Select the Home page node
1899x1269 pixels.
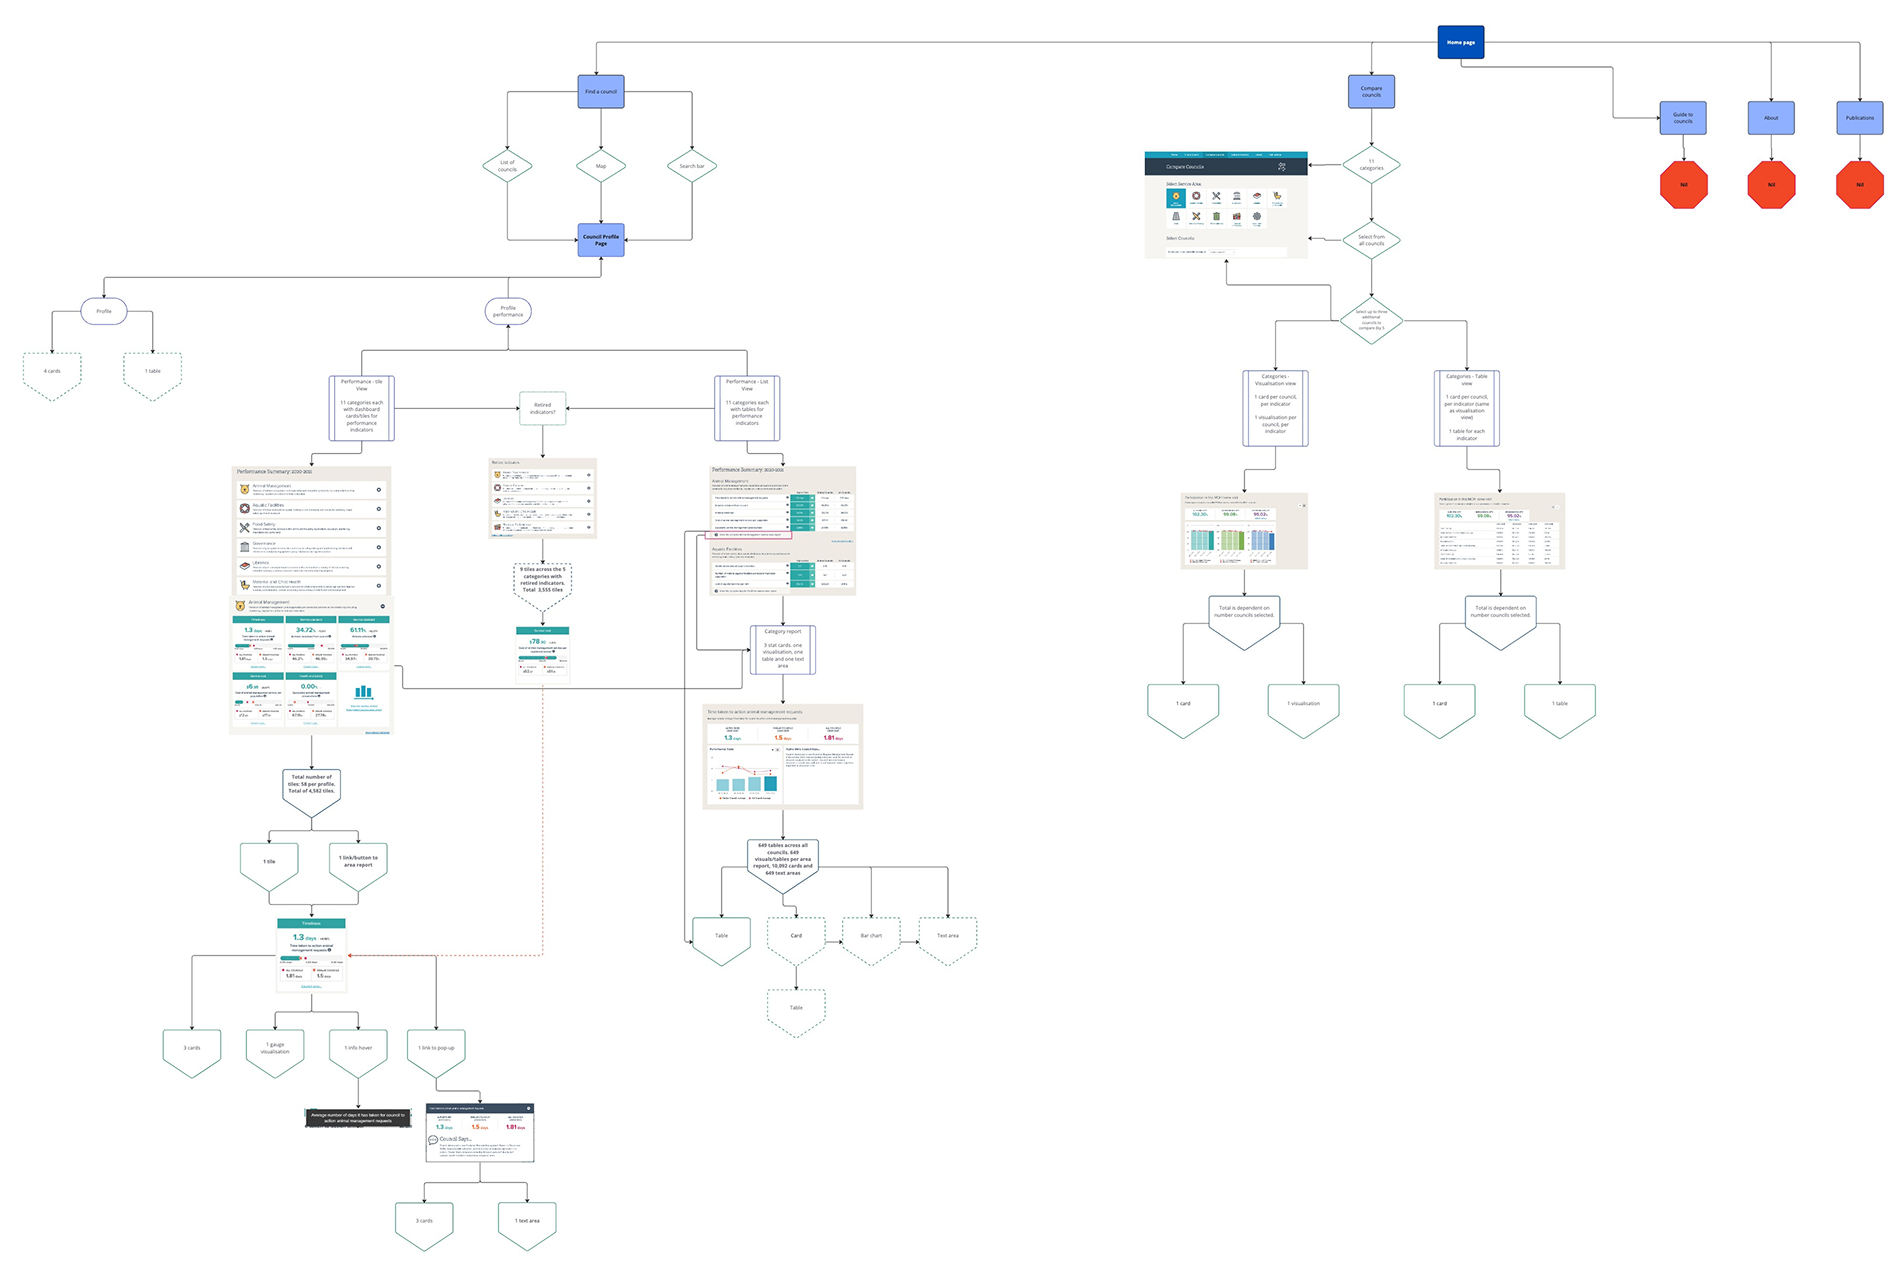click(x=1460, y=42)
